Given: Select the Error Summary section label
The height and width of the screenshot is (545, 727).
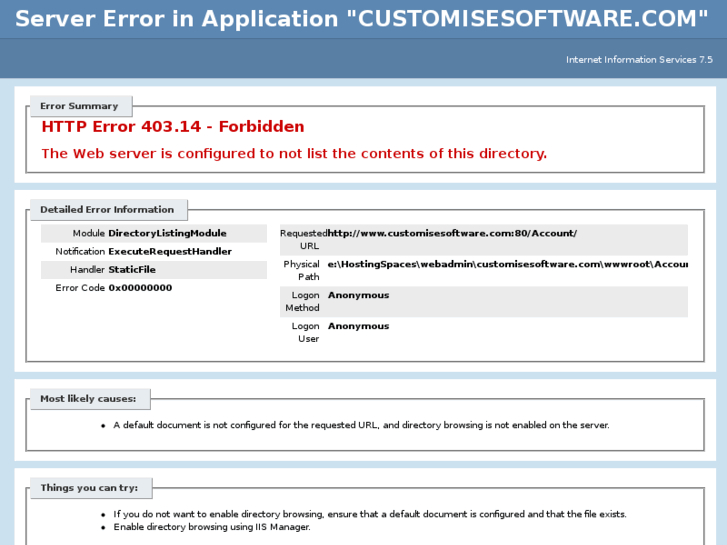Looking at the screenshot, I should pos(79,106).
